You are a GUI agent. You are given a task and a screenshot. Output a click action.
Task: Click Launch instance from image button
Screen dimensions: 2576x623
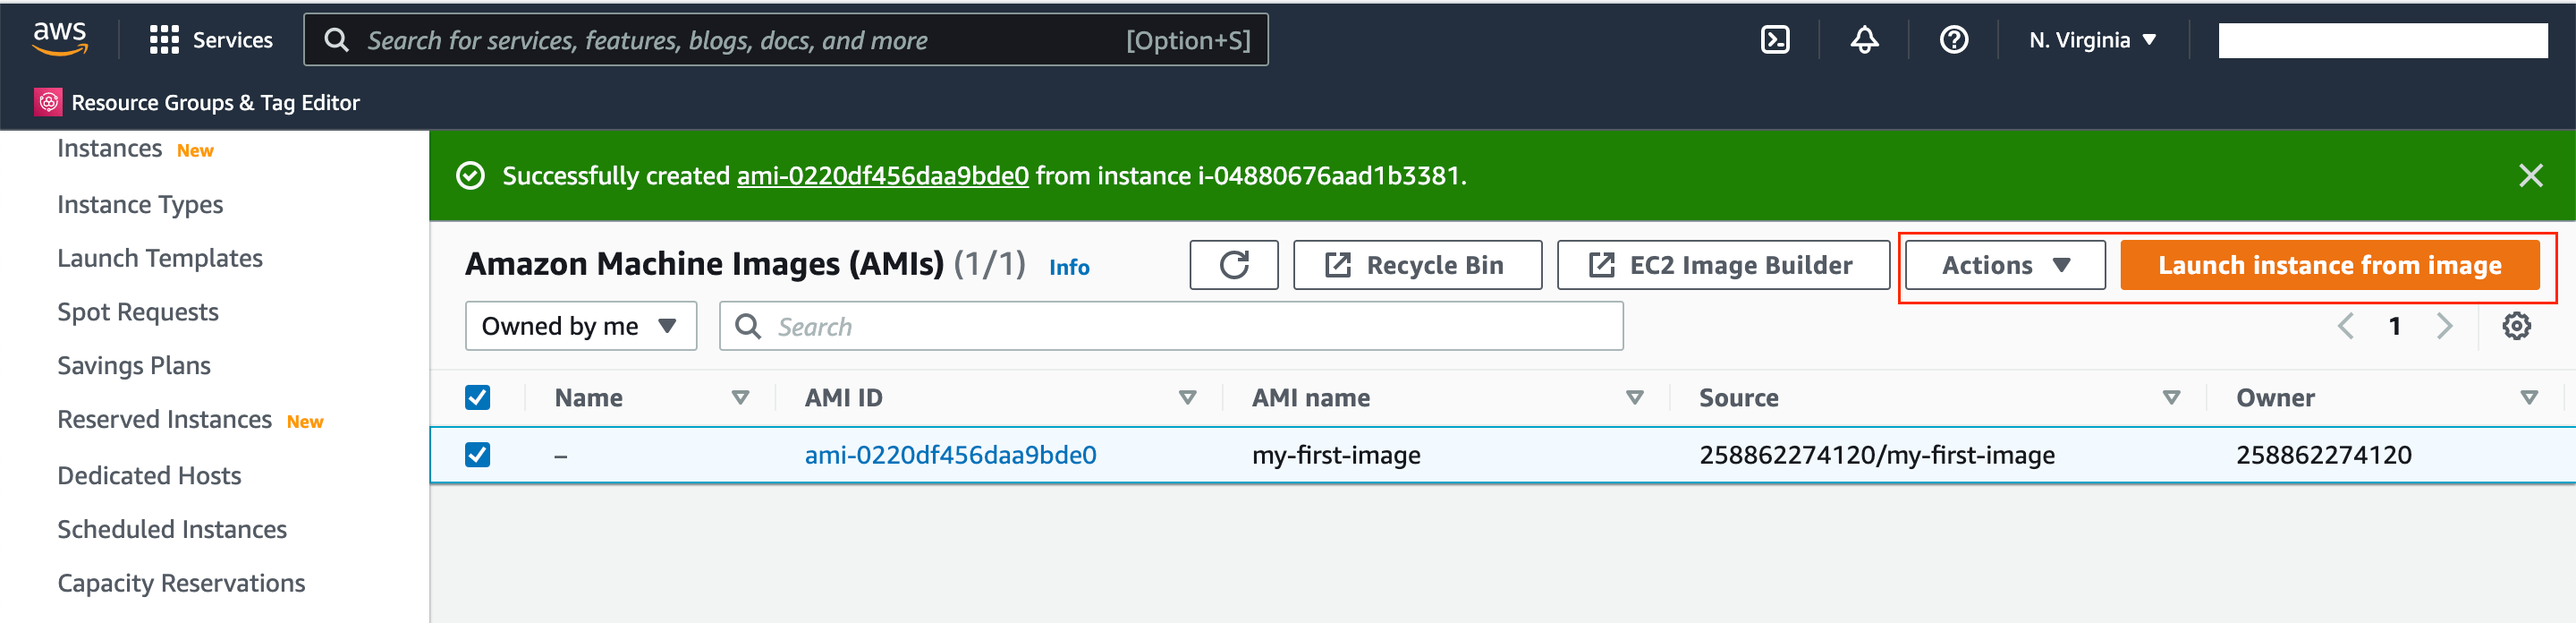(x=2329, y=265)
